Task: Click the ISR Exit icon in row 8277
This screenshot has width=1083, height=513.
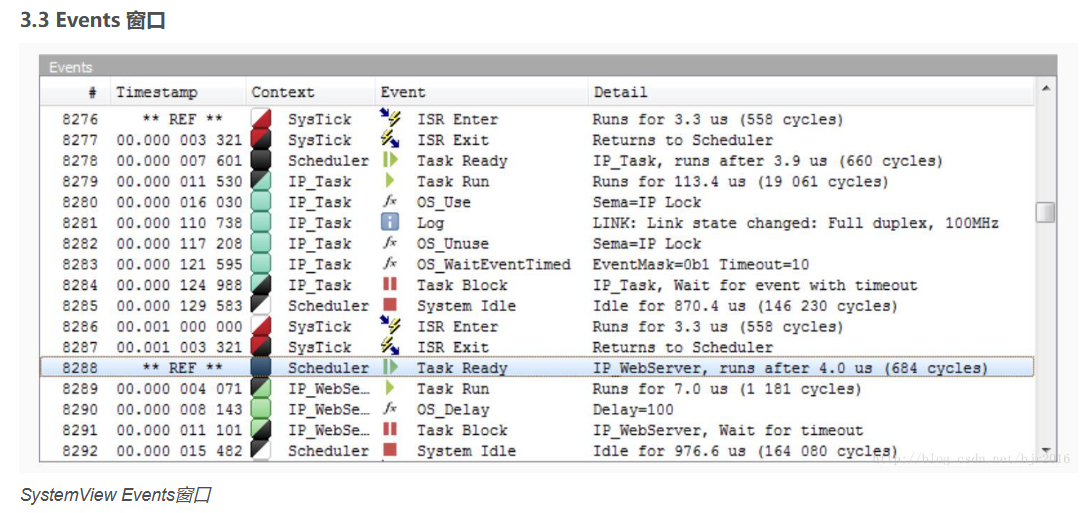Action: (390, 139)
